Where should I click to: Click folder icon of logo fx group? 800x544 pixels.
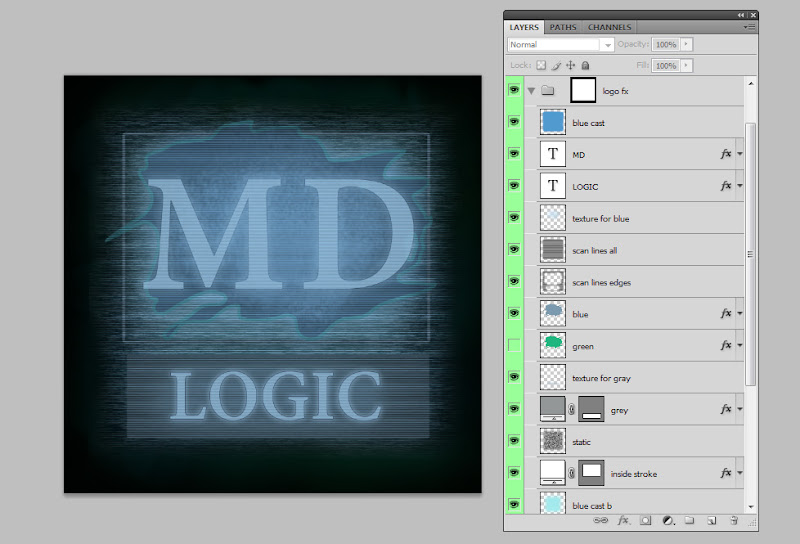[x=547, y=90]
